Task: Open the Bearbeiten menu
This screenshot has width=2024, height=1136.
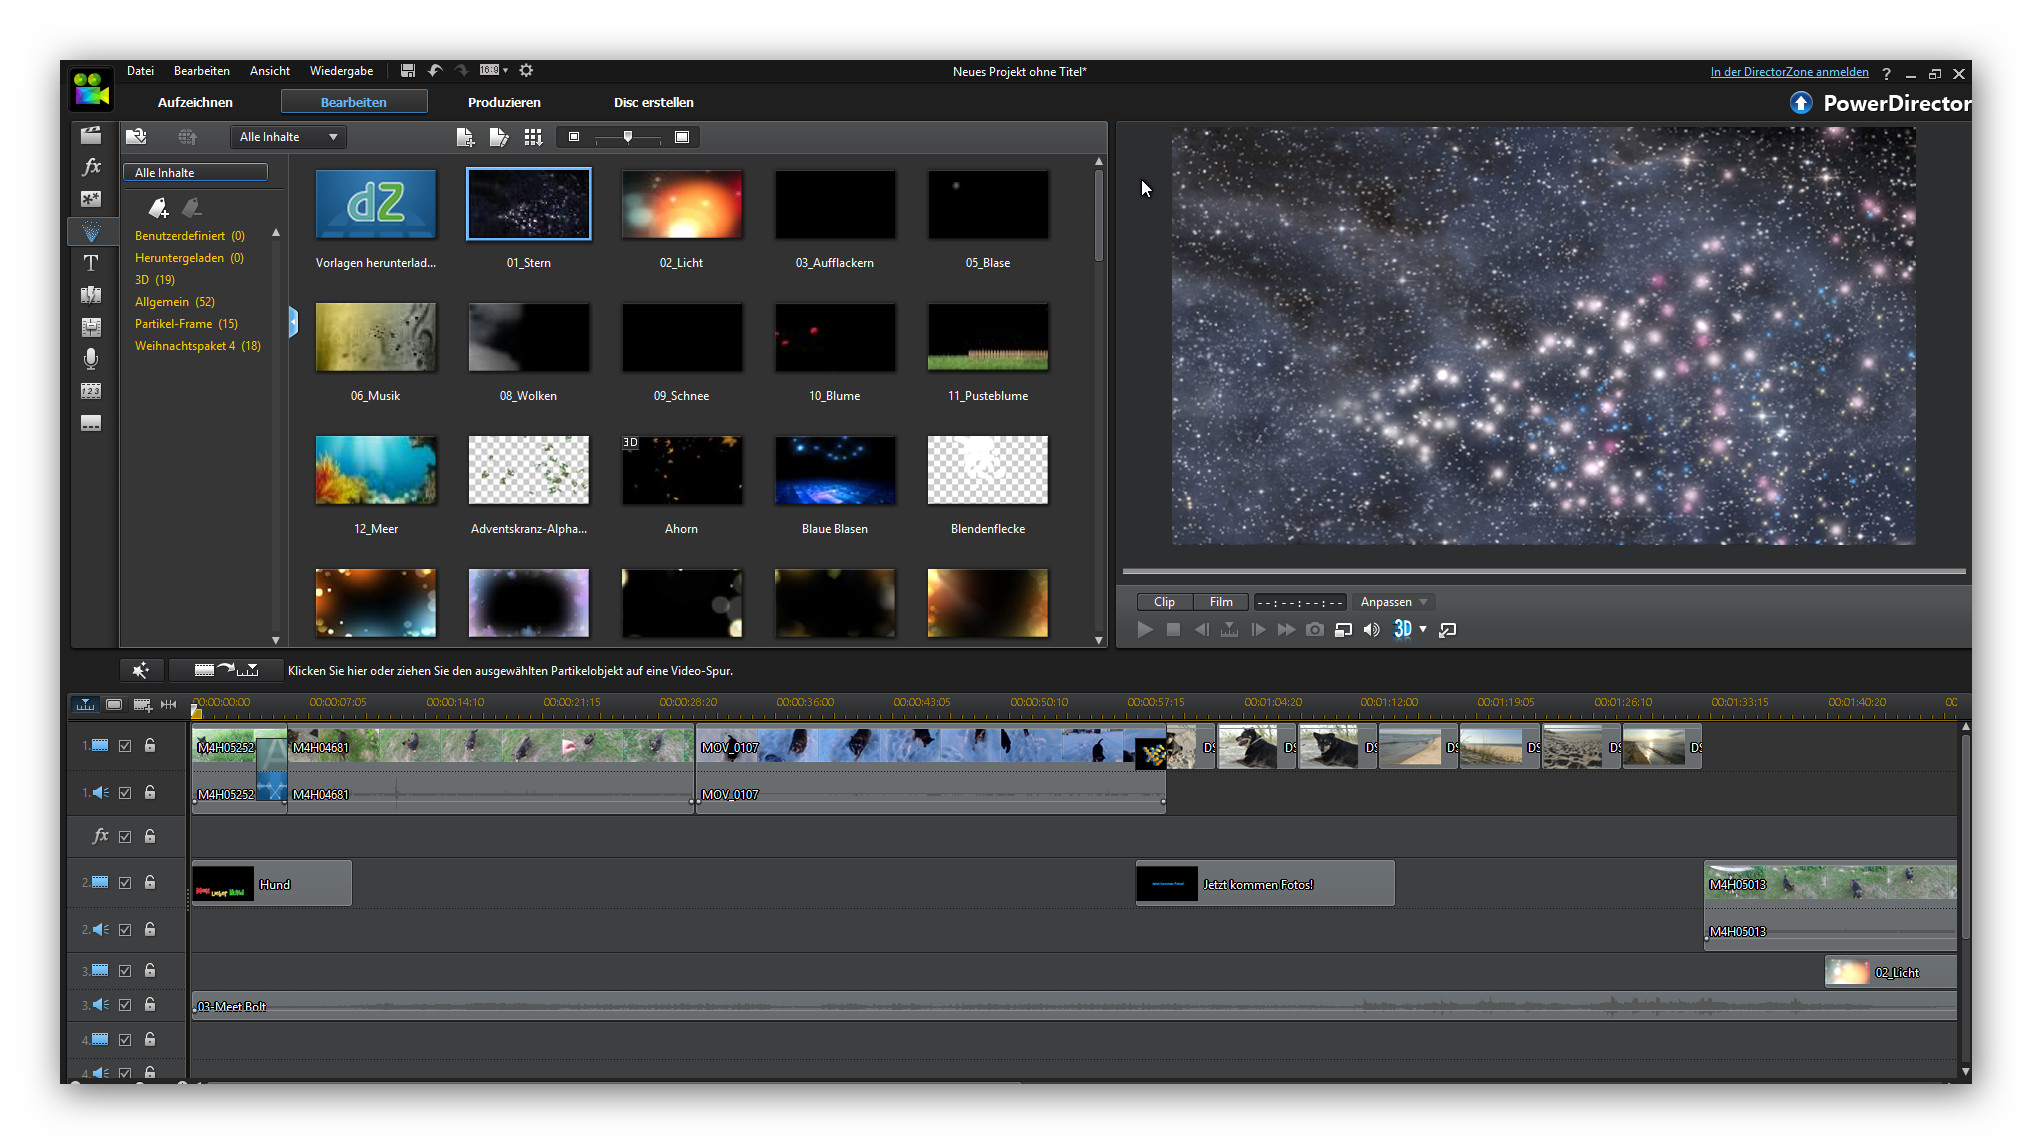Action: coord(202,71)
